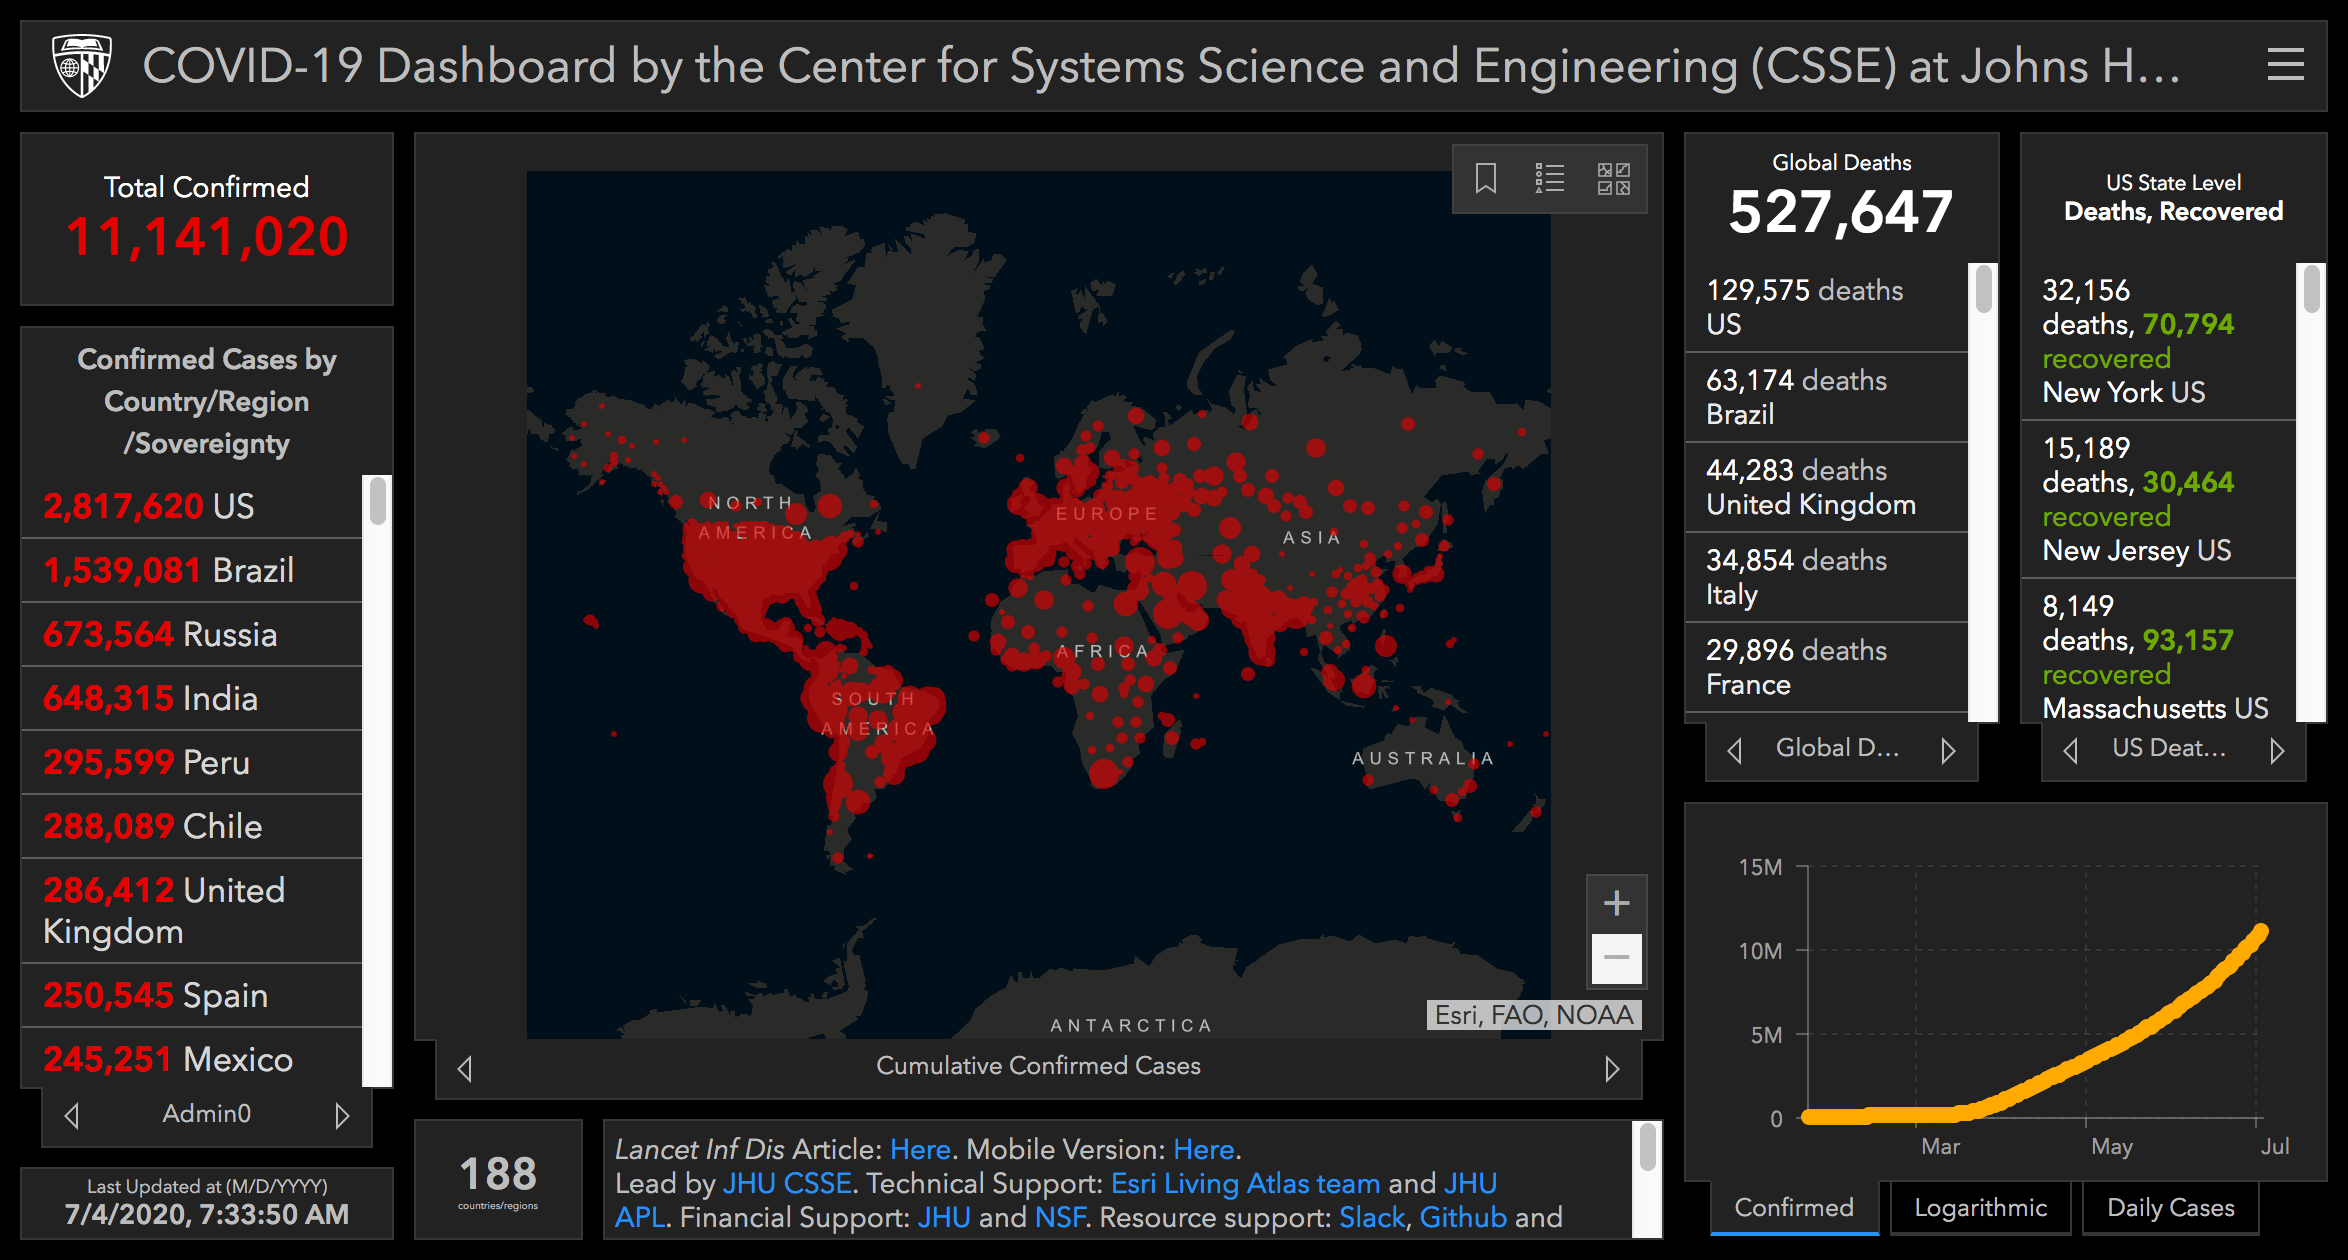The image size is (2348, 1260).
Task: Select India in confirmed cases list
Action: point(192,699)
